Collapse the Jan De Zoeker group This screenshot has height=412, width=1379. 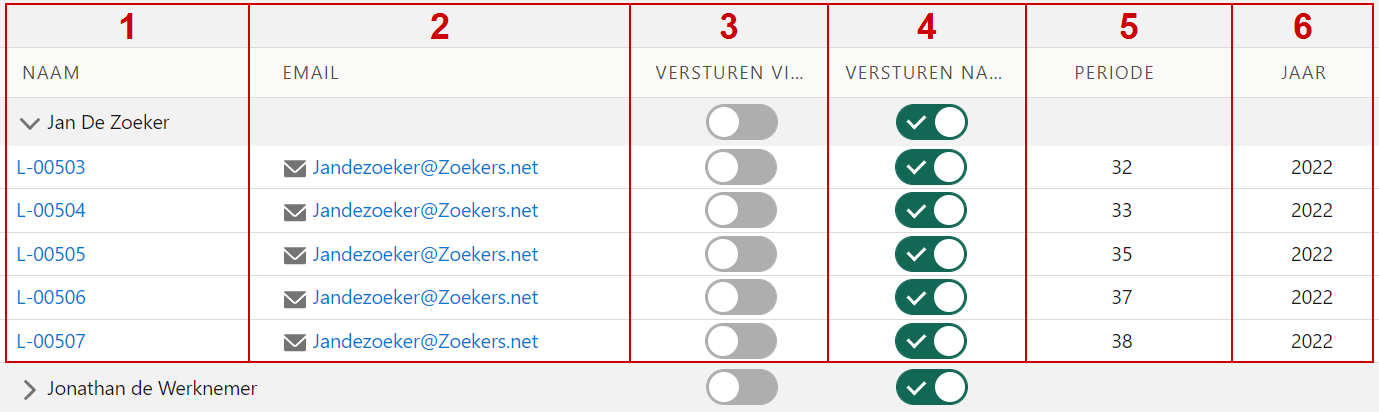point(30,123)
